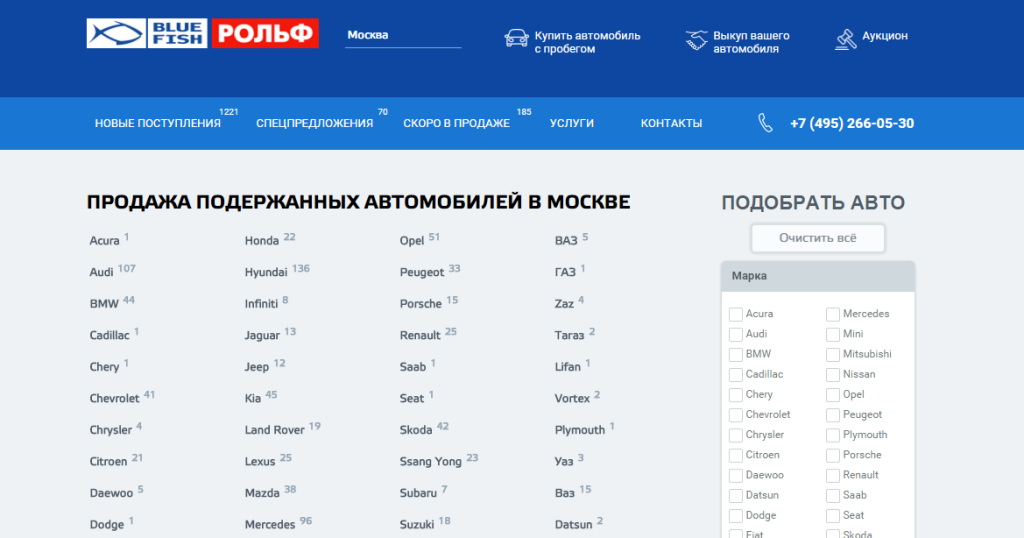This screenshot has height=538, width=1024.
Task: Check the Dodge filter checkbox
Action: point(735,516)
